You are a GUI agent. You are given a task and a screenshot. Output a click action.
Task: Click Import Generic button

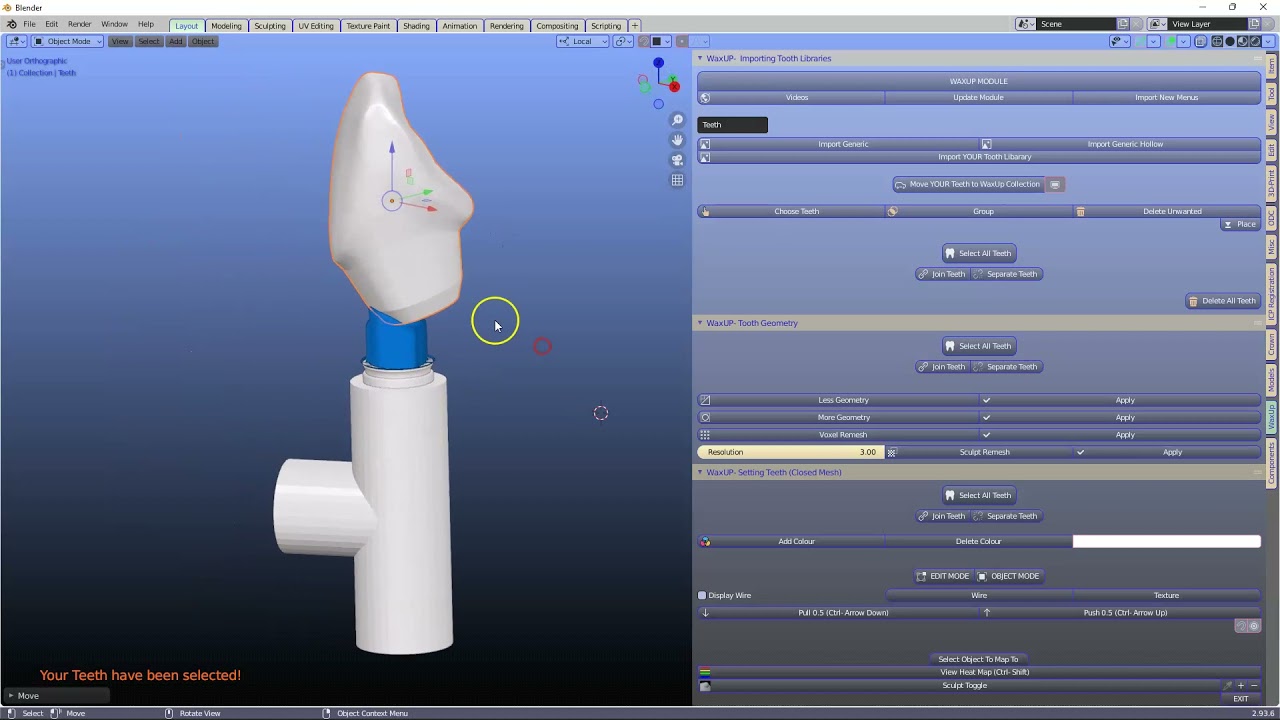click(x=838, y=144)
